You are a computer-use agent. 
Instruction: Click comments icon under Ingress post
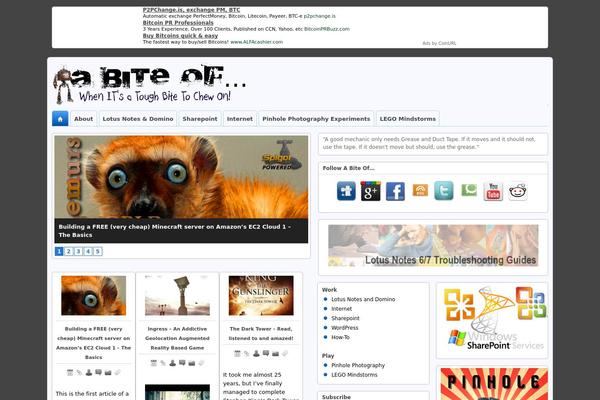point(182,363)
